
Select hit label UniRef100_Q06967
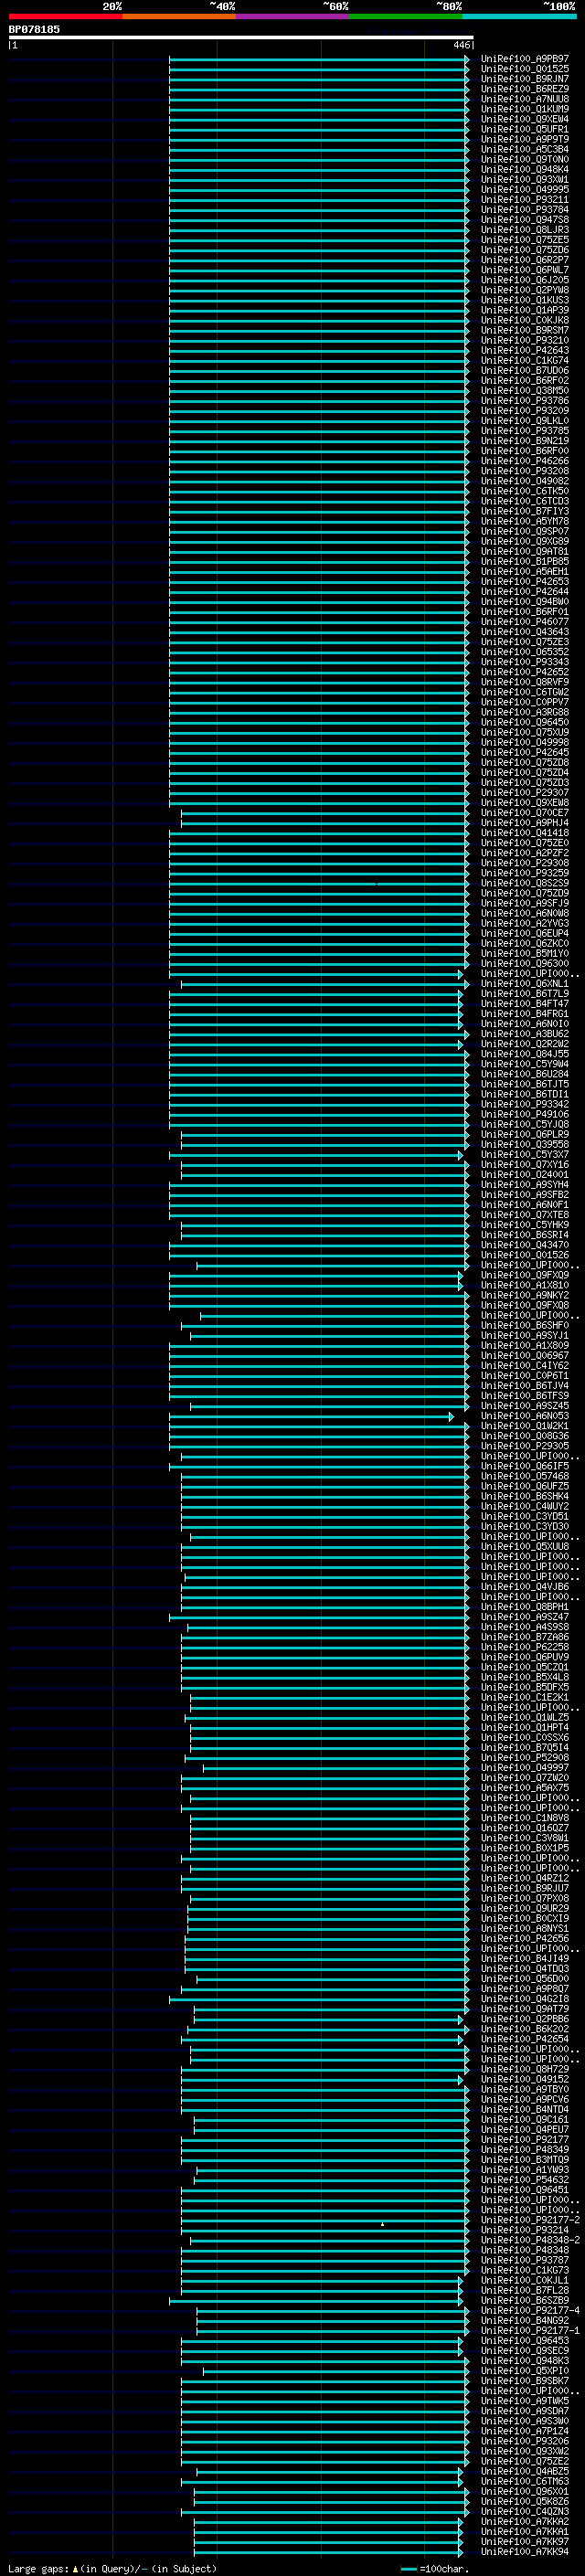[524, 1356]
